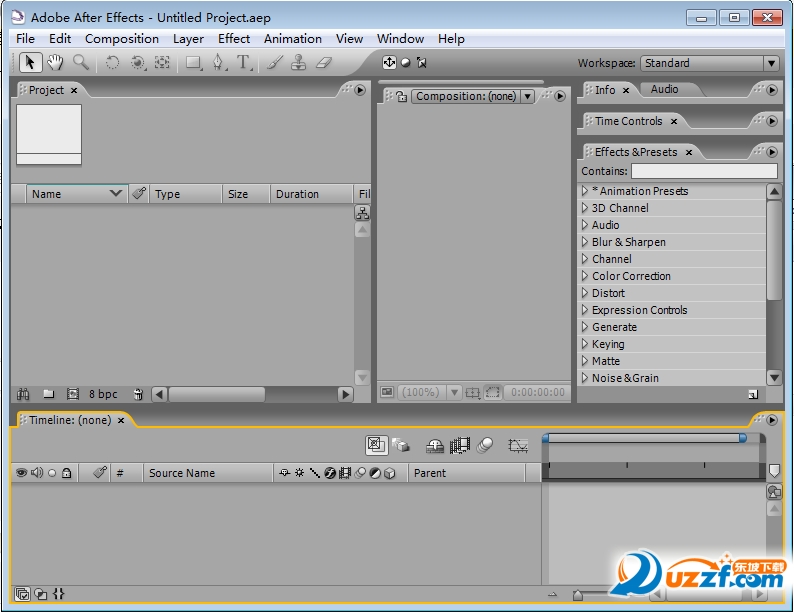Open the magnification ratio (100%) dropdown
Image resolution: width=794 pixels, height=612 pixels.
[454, 392]
